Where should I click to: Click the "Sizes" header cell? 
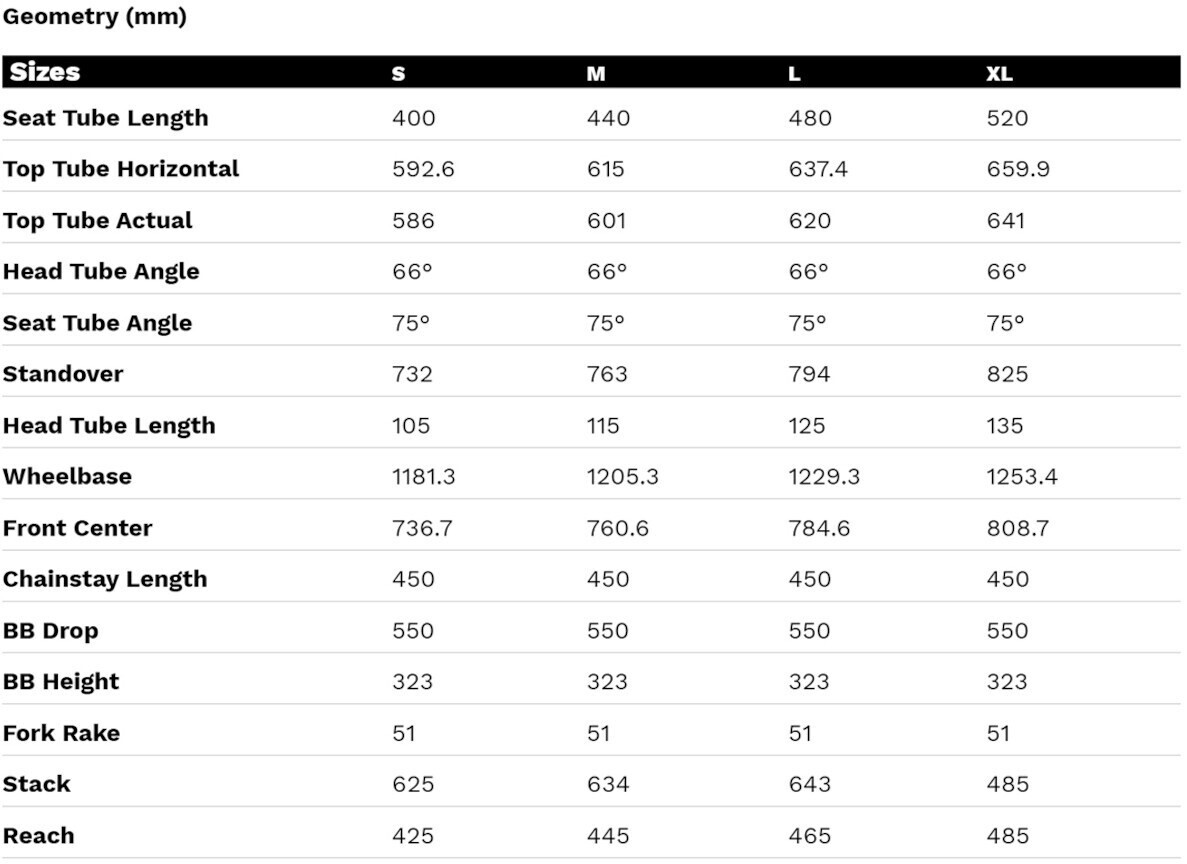coord(45,73)
